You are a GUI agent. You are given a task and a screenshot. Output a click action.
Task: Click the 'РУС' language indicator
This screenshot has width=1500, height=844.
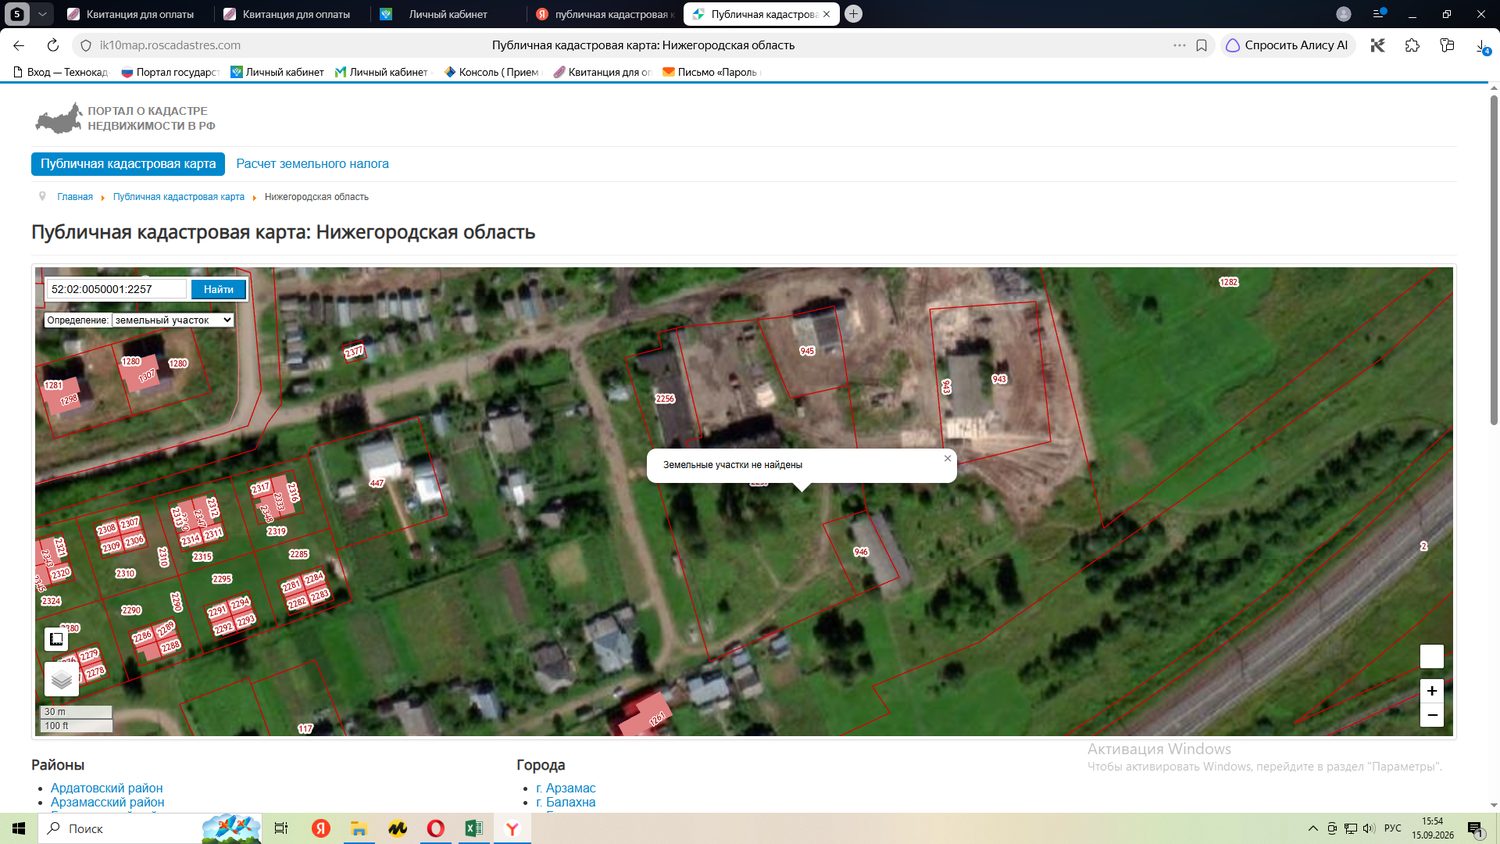point(1393,828)
